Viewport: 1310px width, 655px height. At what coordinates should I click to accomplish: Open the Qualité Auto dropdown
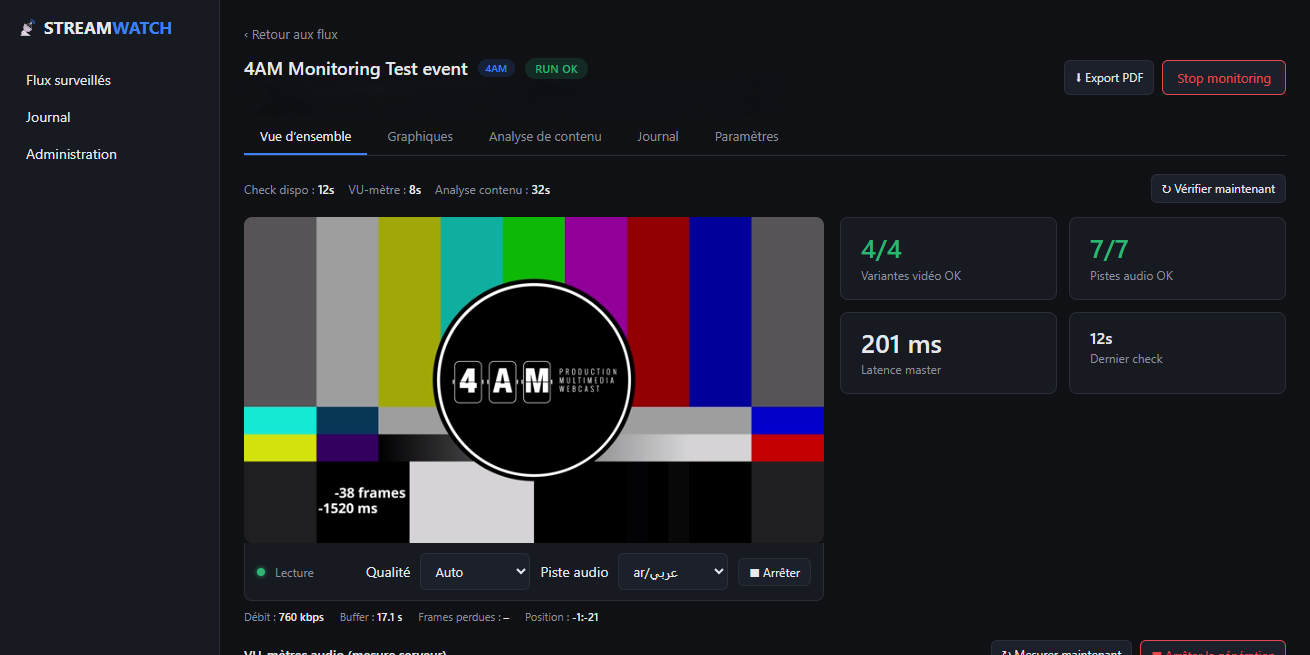click(x=475, y=572)
